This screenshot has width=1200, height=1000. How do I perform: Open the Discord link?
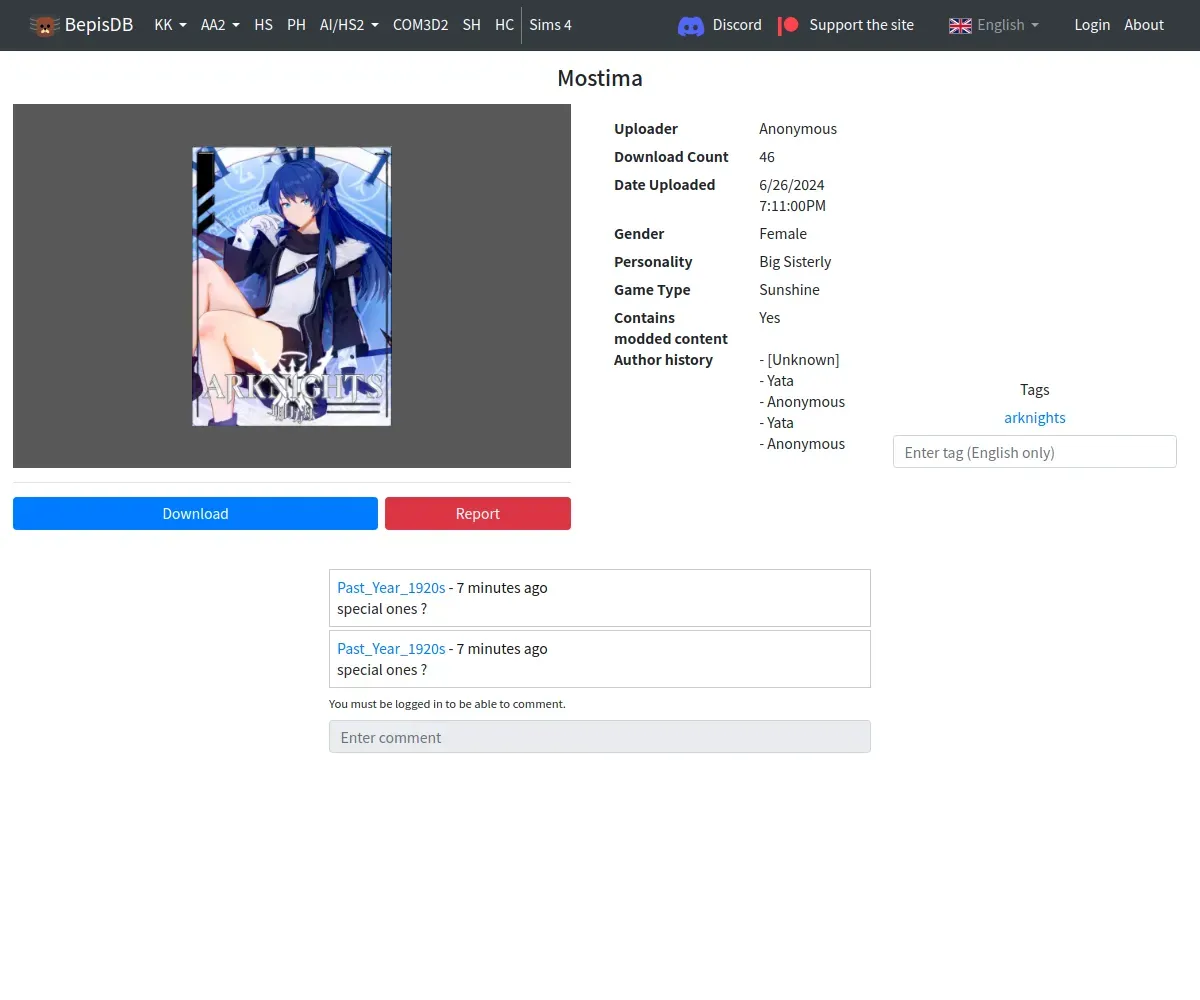(x=720, y=25)
